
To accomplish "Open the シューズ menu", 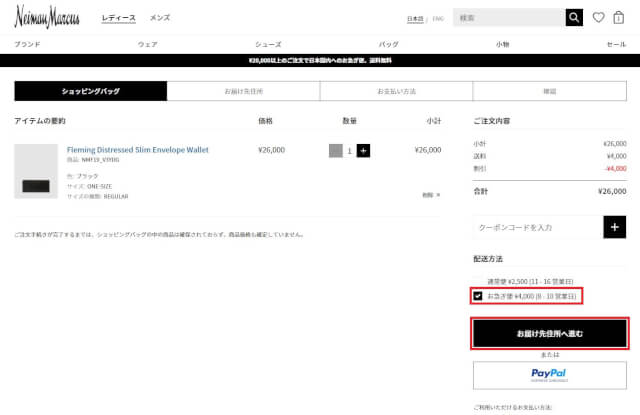I will click(x=268, y=44).
